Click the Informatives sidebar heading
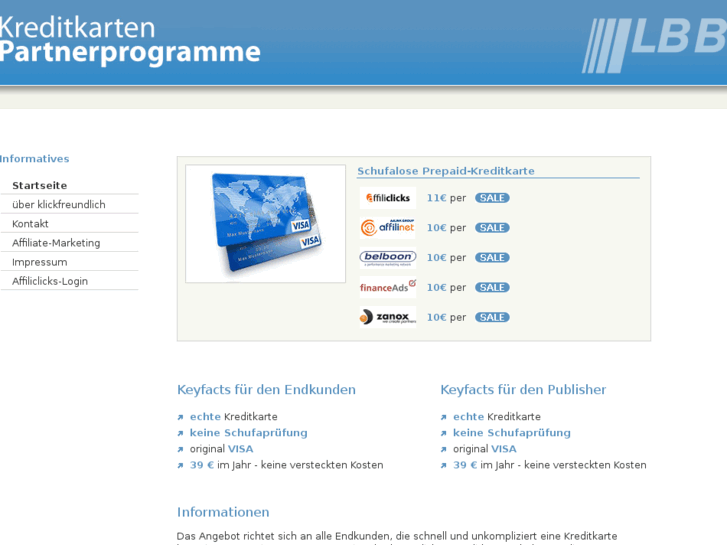The image size is (727, 545). tap(34, 159)
